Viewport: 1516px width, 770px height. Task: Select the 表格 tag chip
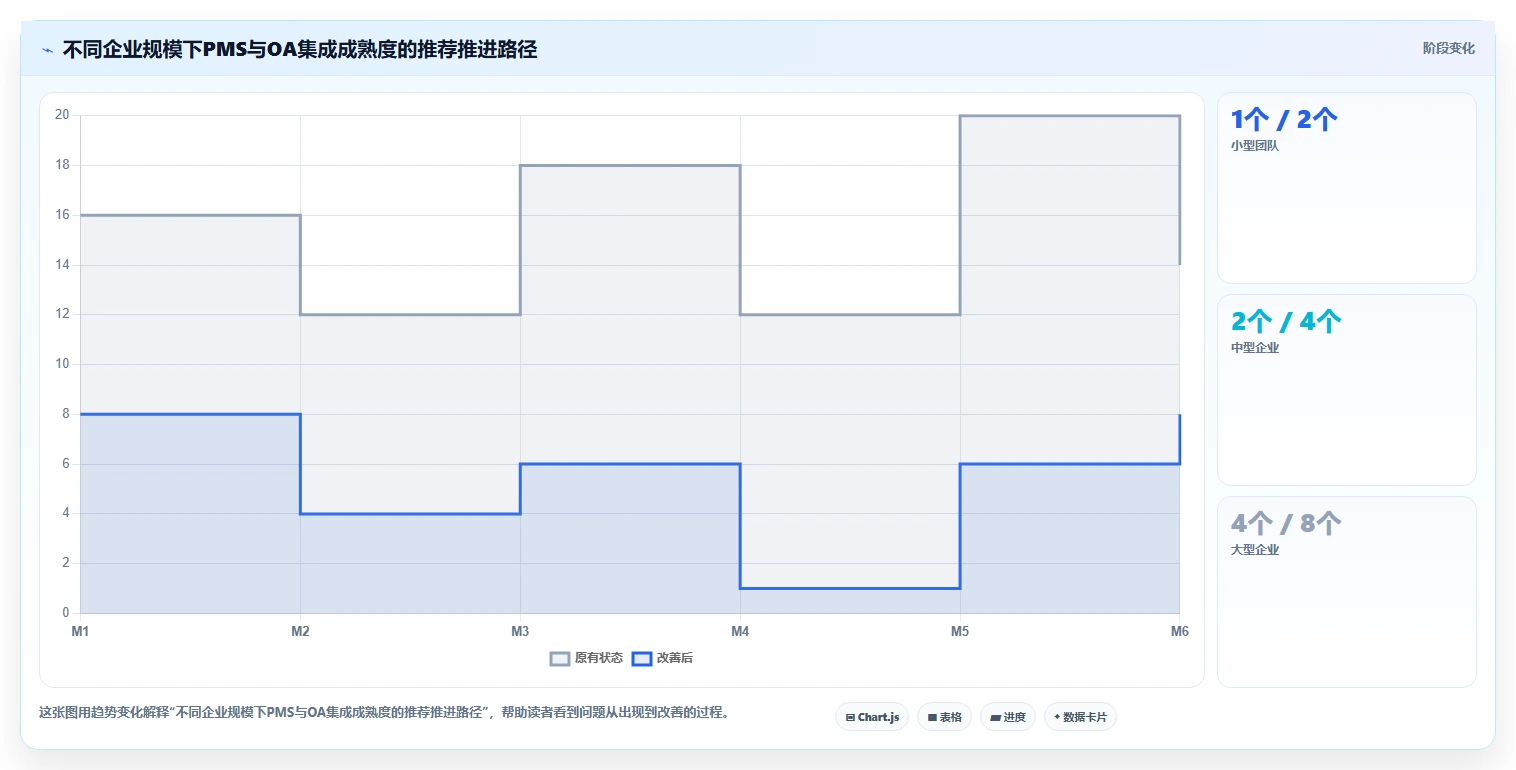[944, 717]
